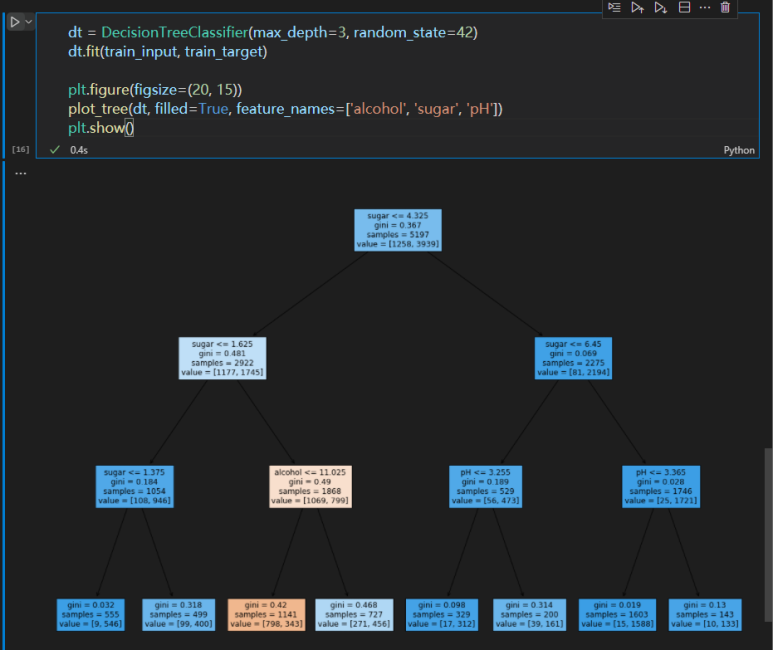
Task: Click the leaf with samples = 555
Action: 91,614
